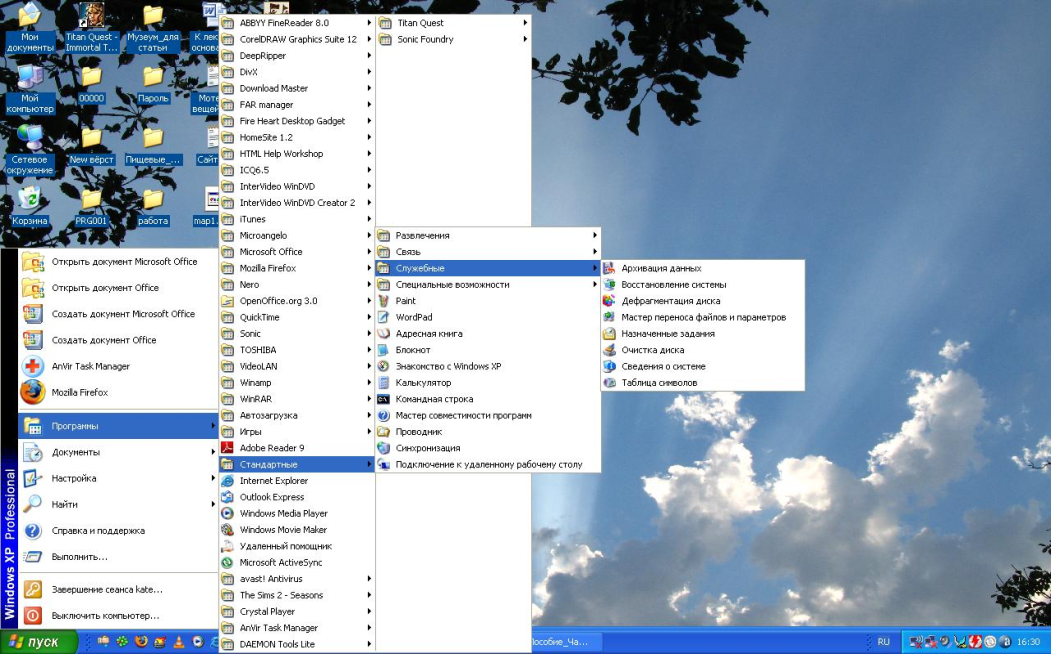Select Мой компьютер desktop icon
This screenshot has width=1051, height=654.
click(x=29, y=89)
